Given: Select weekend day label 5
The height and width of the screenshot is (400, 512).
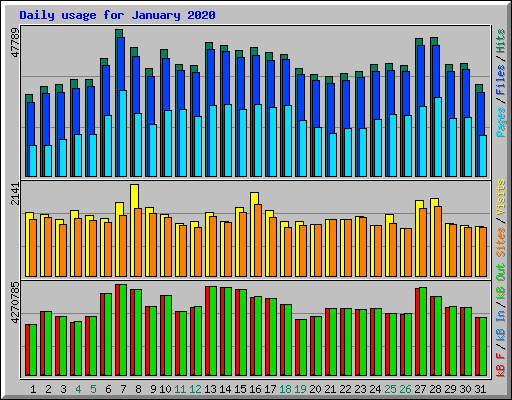Looking at the screenshot, I should click(x=93, y=389).
